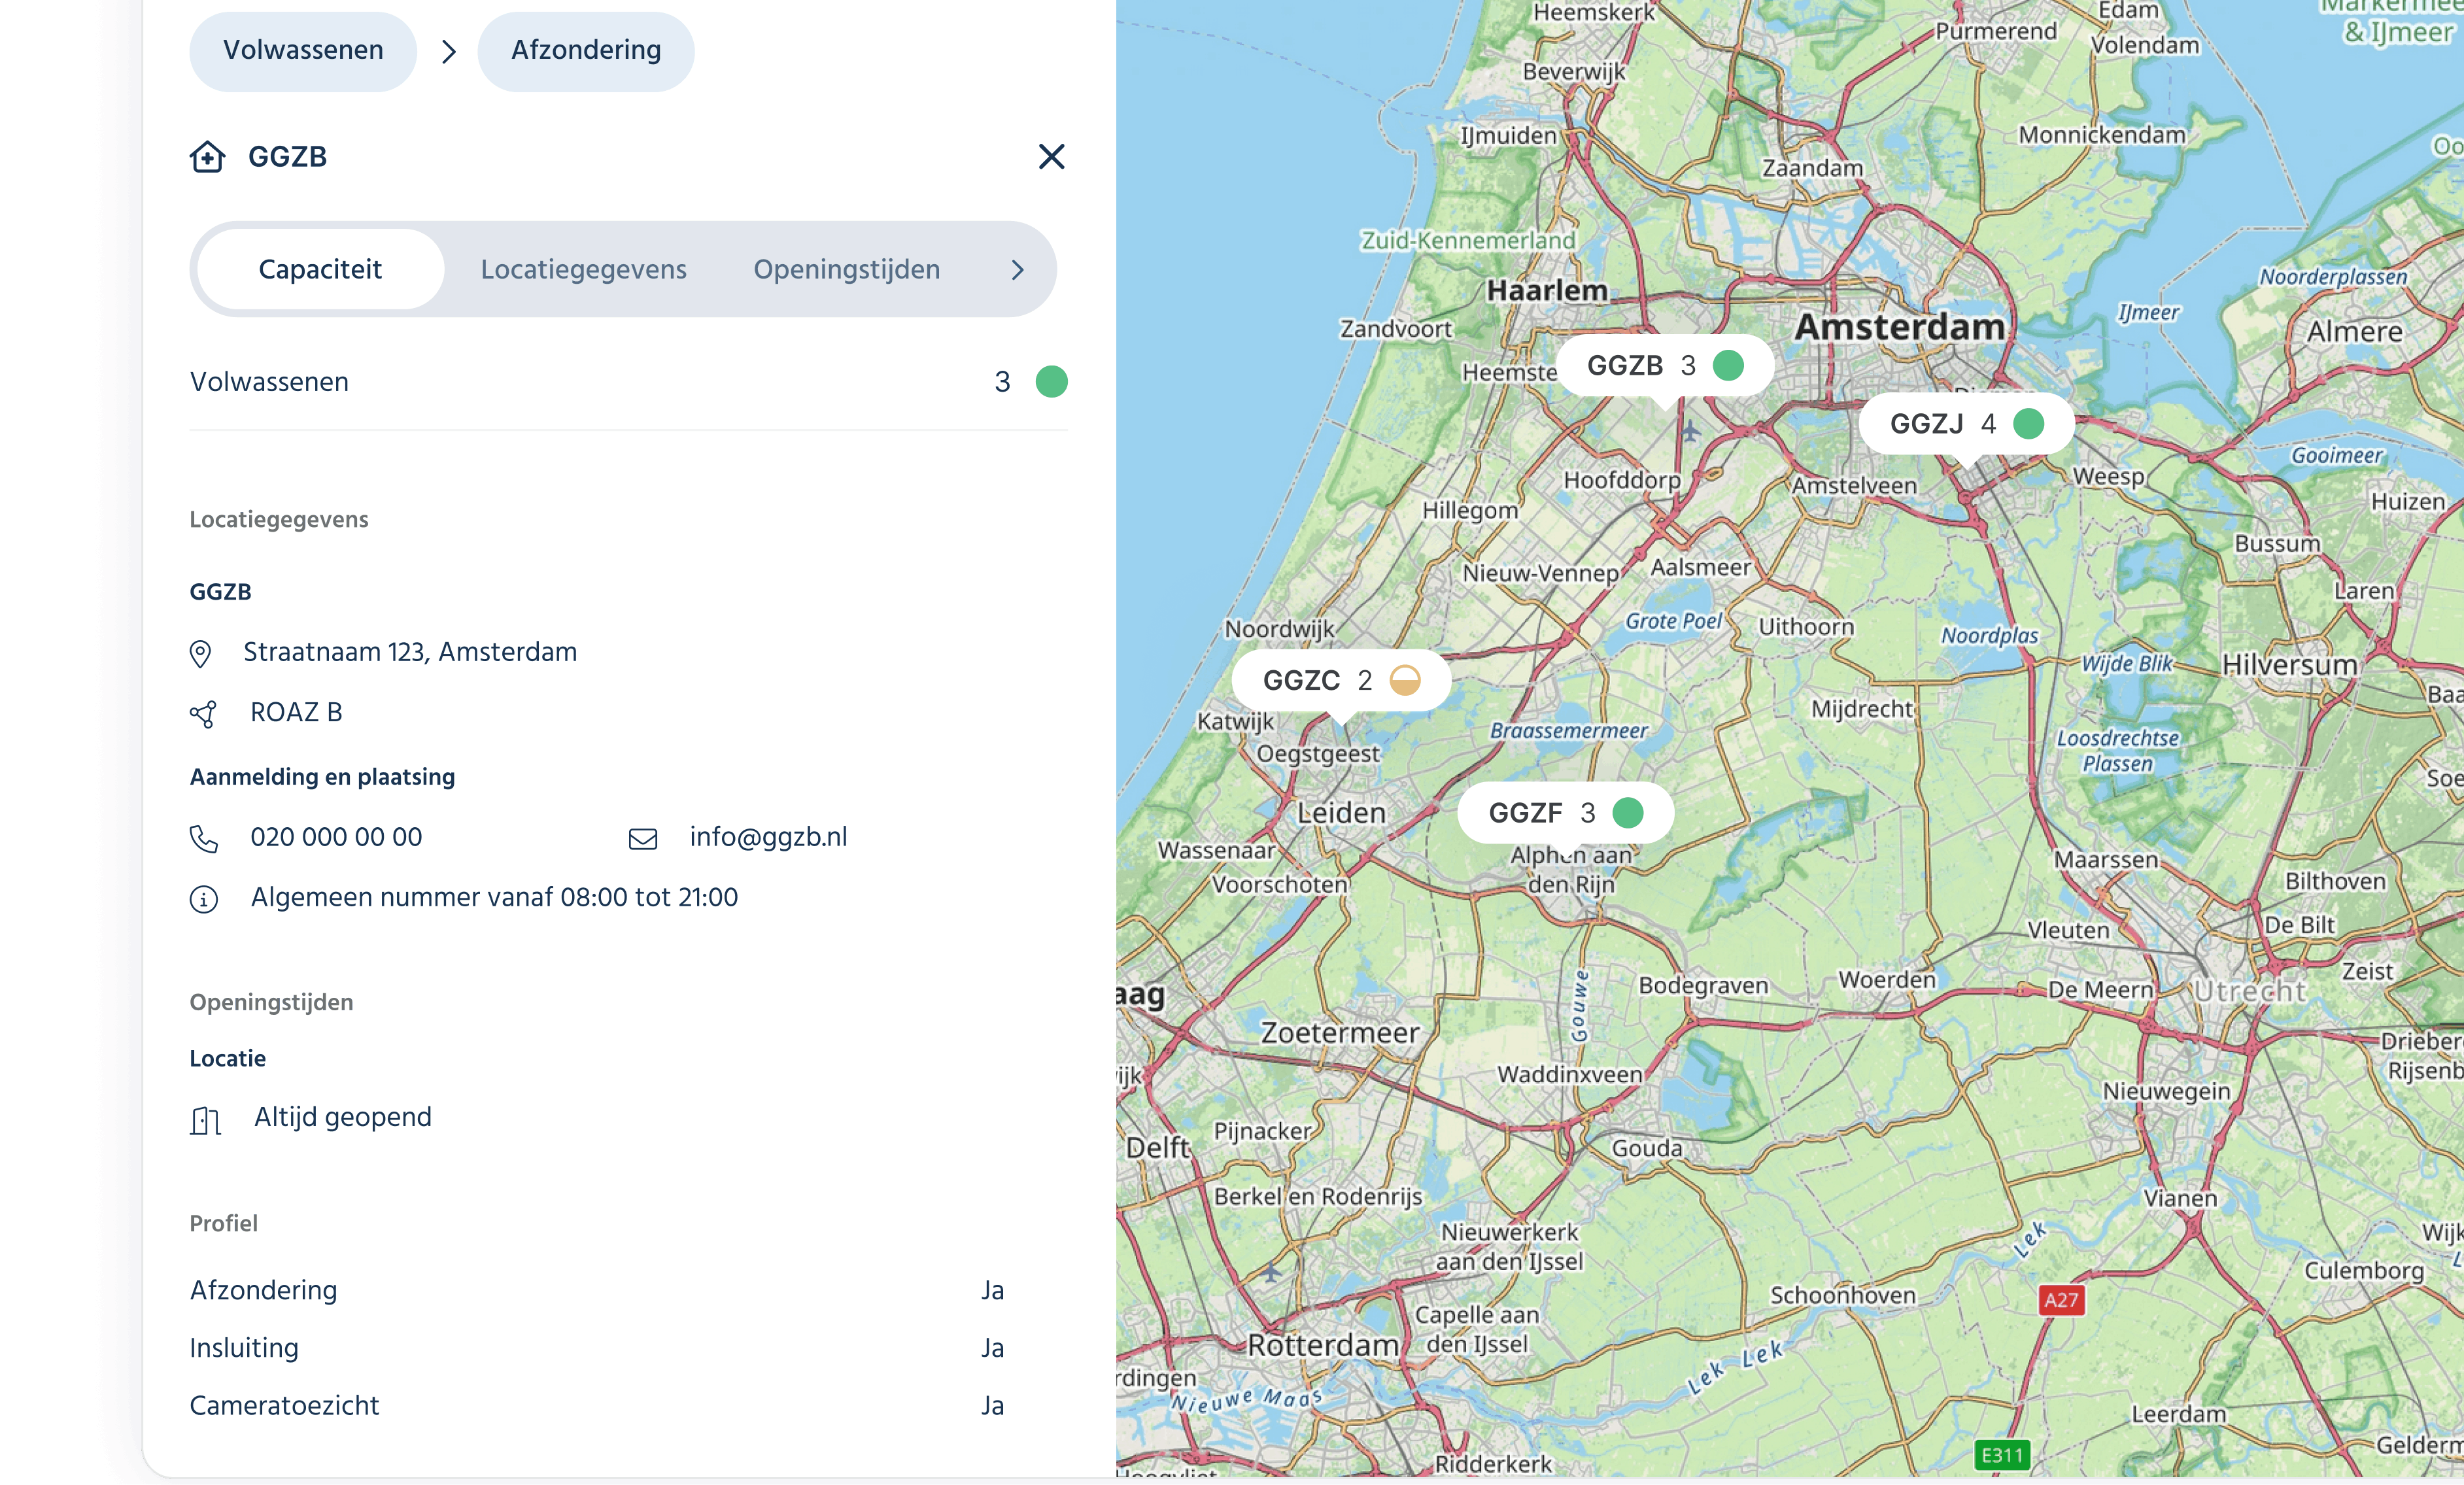
Task: Open the GGZB marker on the map
Action: tap(1665, 366)
